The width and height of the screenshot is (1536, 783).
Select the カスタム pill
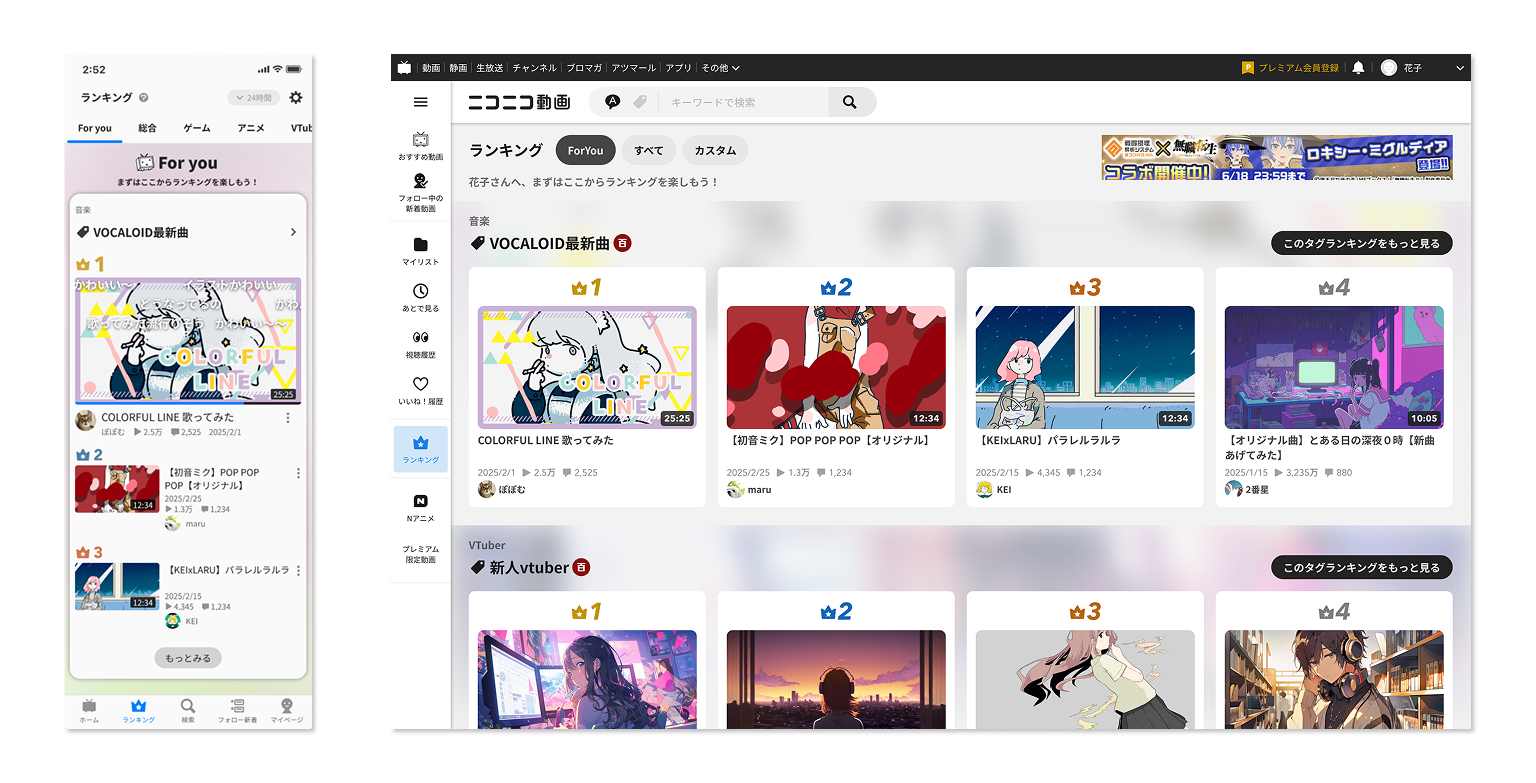tap(715, 150)
